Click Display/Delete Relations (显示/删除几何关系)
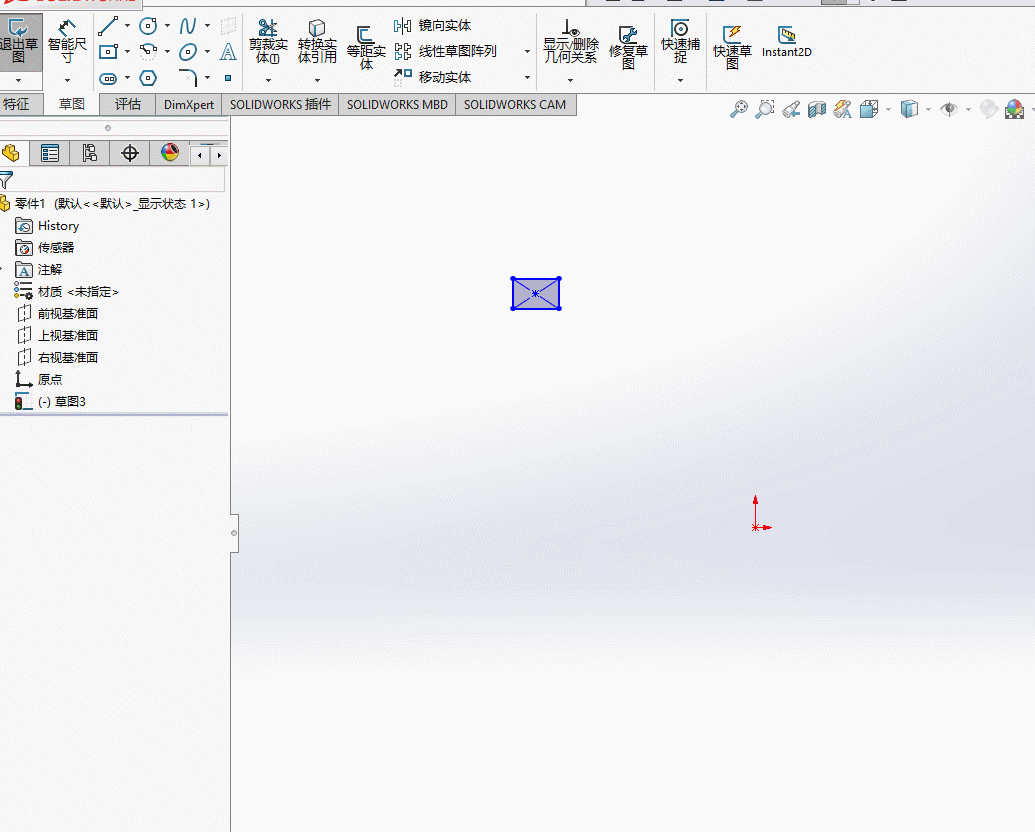 point(570,42)
